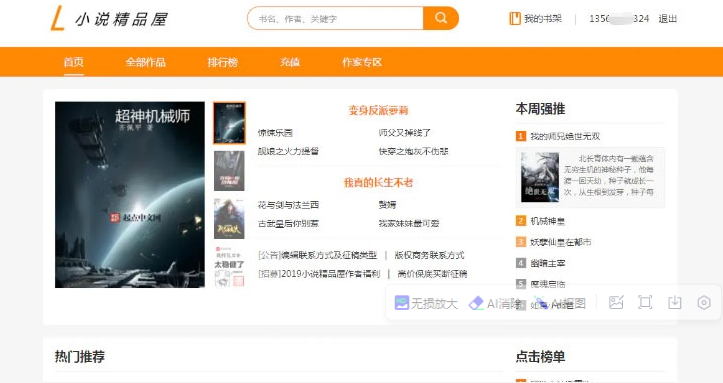Click the user account number in header
723x383 pixels.
coord(619,19)
